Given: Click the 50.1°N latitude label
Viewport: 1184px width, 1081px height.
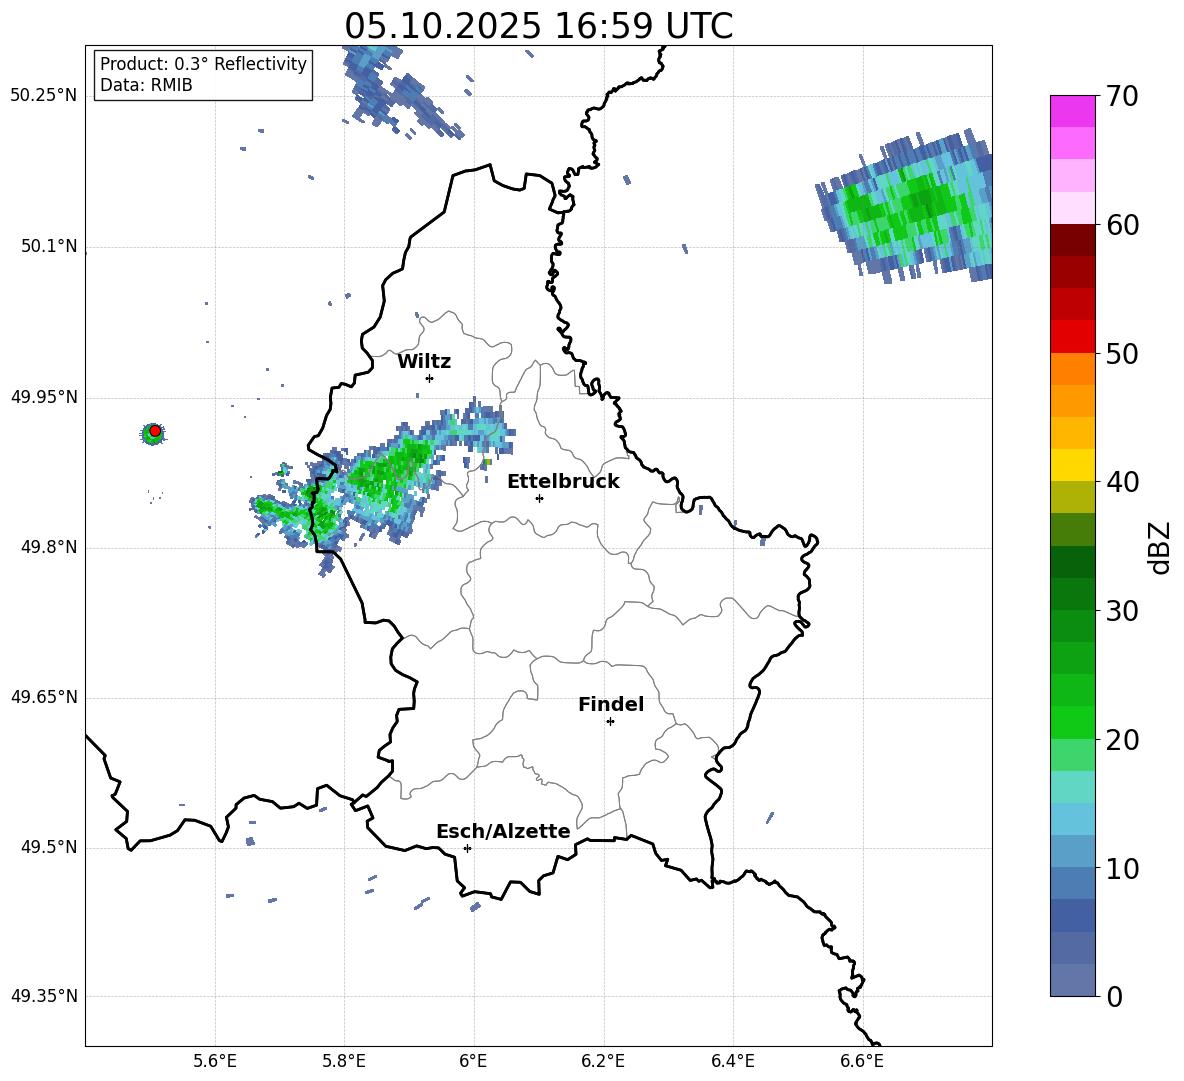Looking at the screenshot, I should click(x=49, y=247).
